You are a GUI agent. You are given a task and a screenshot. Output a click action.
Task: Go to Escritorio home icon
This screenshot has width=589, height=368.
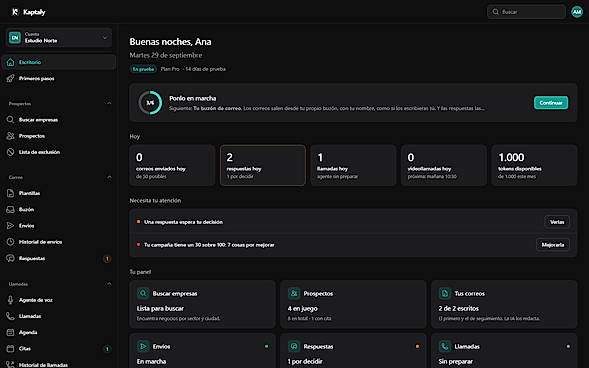pyautogui.click(x=11, y=62)
